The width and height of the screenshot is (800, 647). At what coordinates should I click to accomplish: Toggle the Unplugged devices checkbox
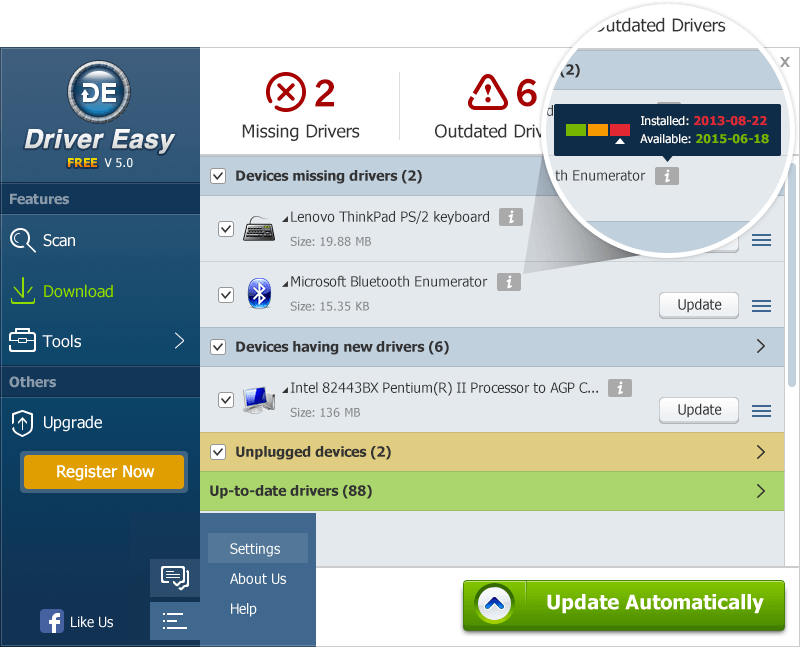[x=218, y=452]
